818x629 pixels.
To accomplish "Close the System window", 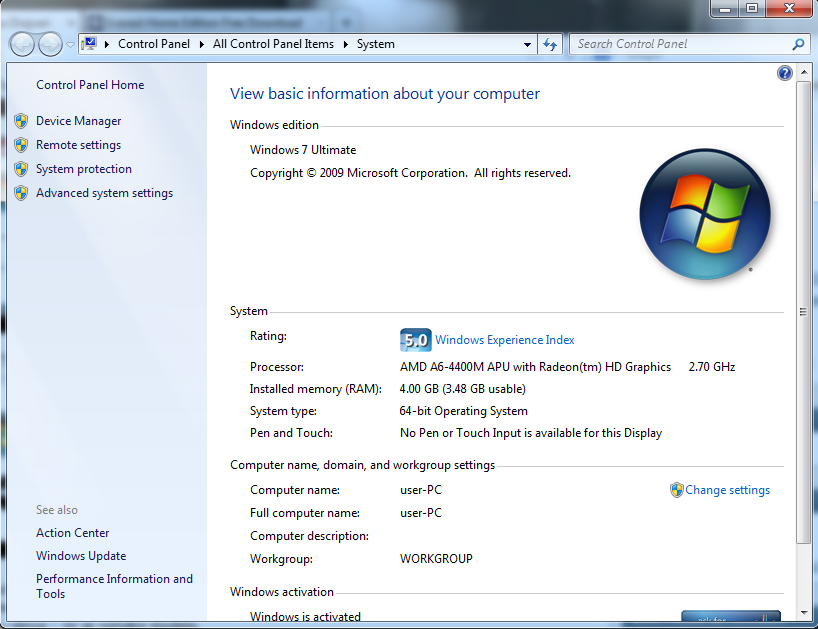I will tap(790, 8).
